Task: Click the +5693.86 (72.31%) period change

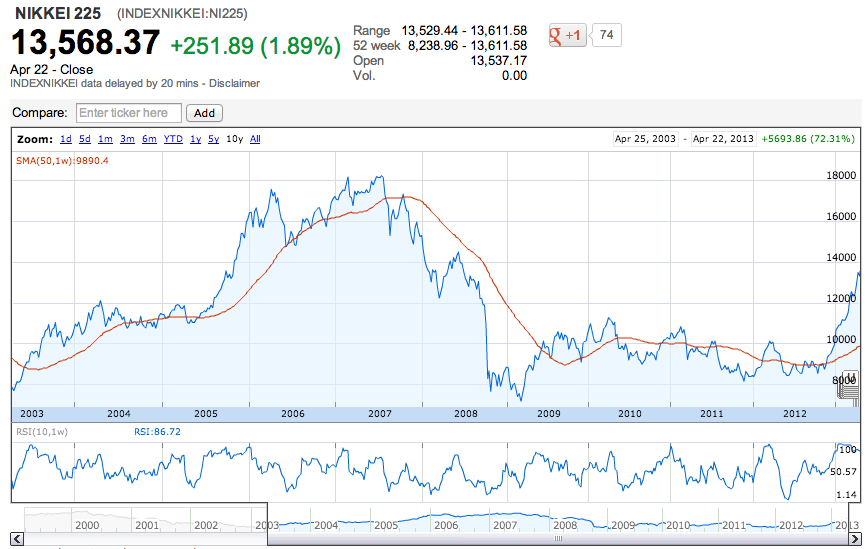Action: point(808,139)
